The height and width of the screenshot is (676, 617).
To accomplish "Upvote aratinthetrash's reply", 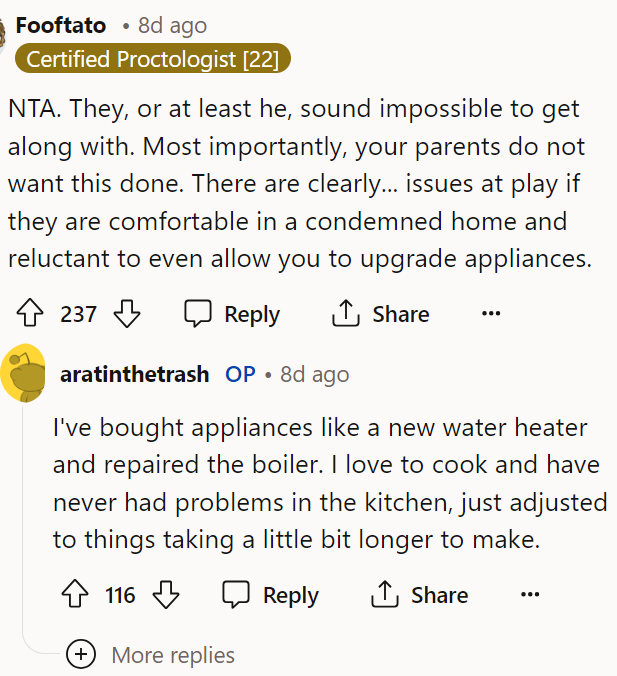I will click(x=73, y=596).
